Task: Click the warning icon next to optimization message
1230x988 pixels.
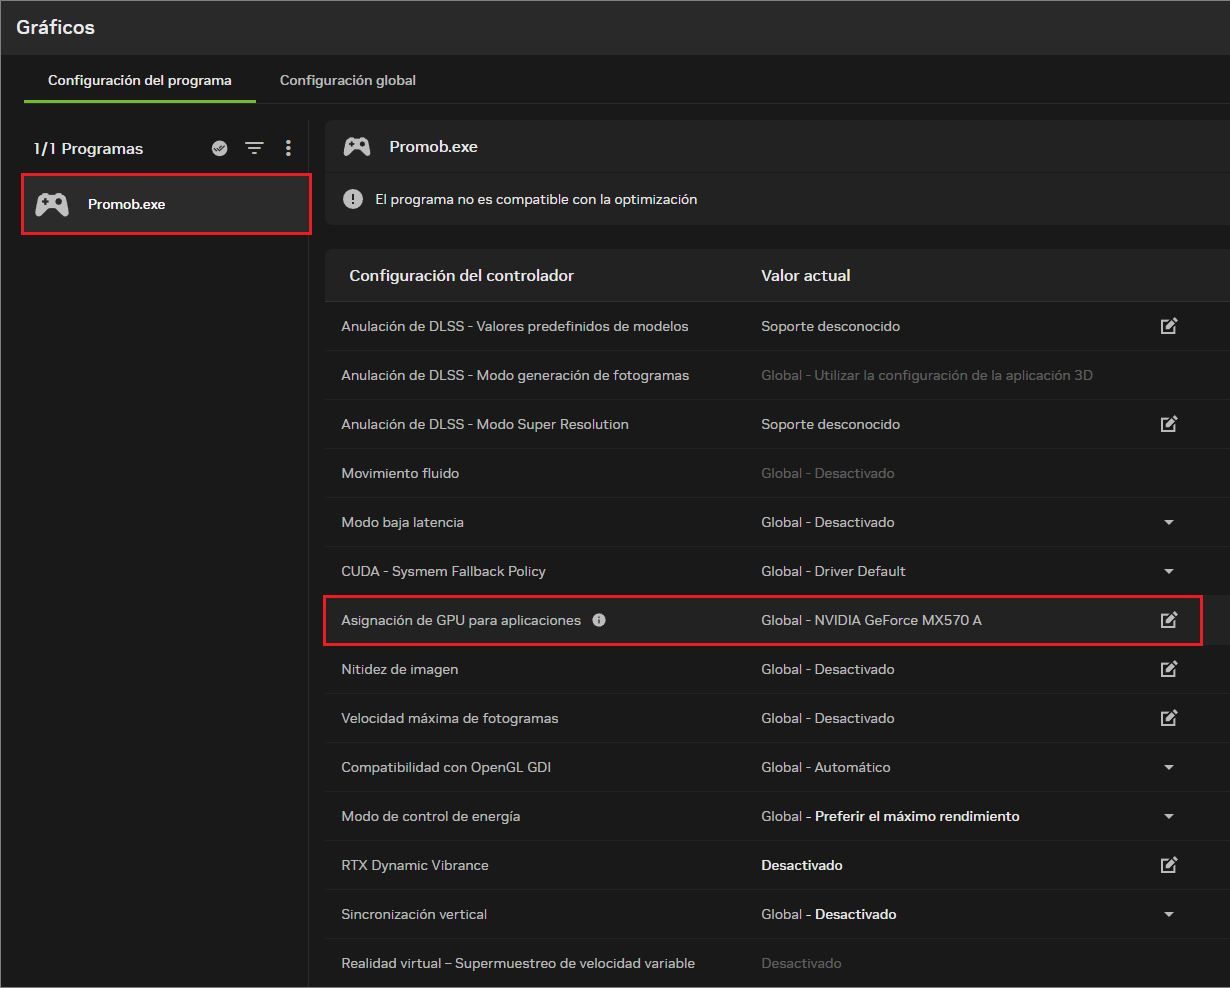Action: click(353, 199)
